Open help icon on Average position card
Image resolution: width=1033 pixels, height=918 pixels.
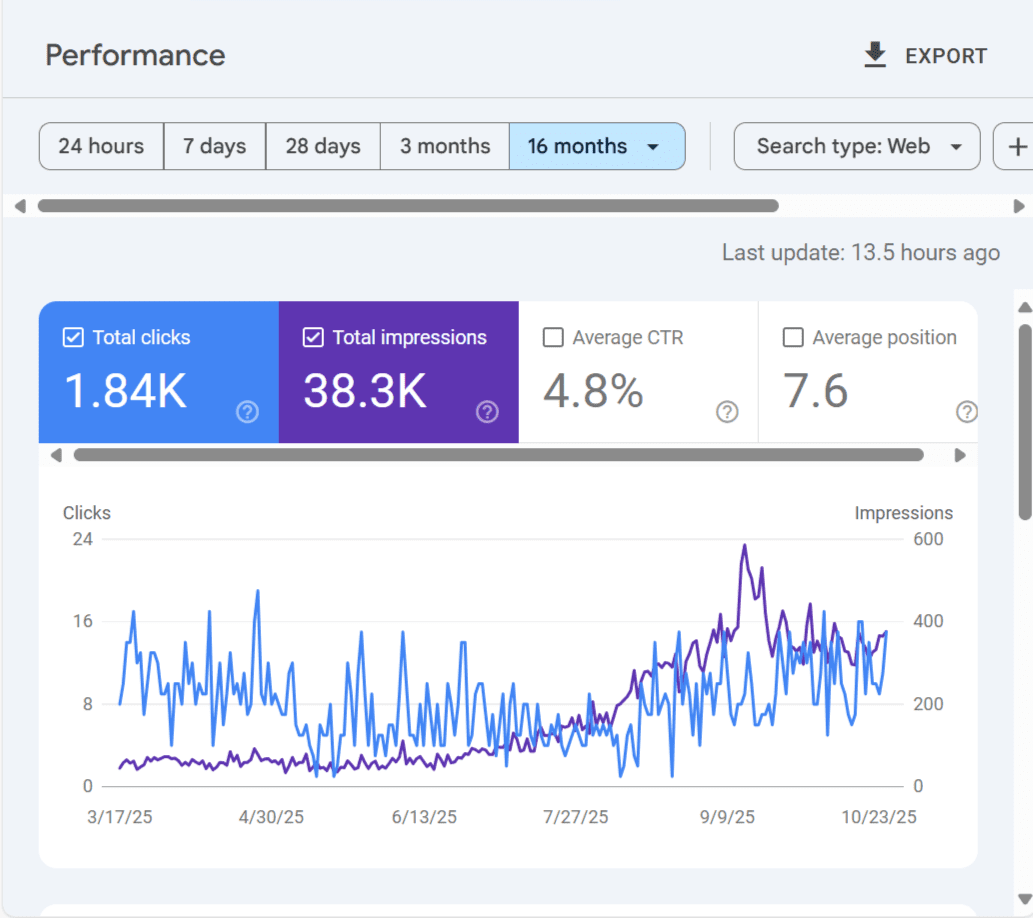pyautogui.click(x=966, y=412)
